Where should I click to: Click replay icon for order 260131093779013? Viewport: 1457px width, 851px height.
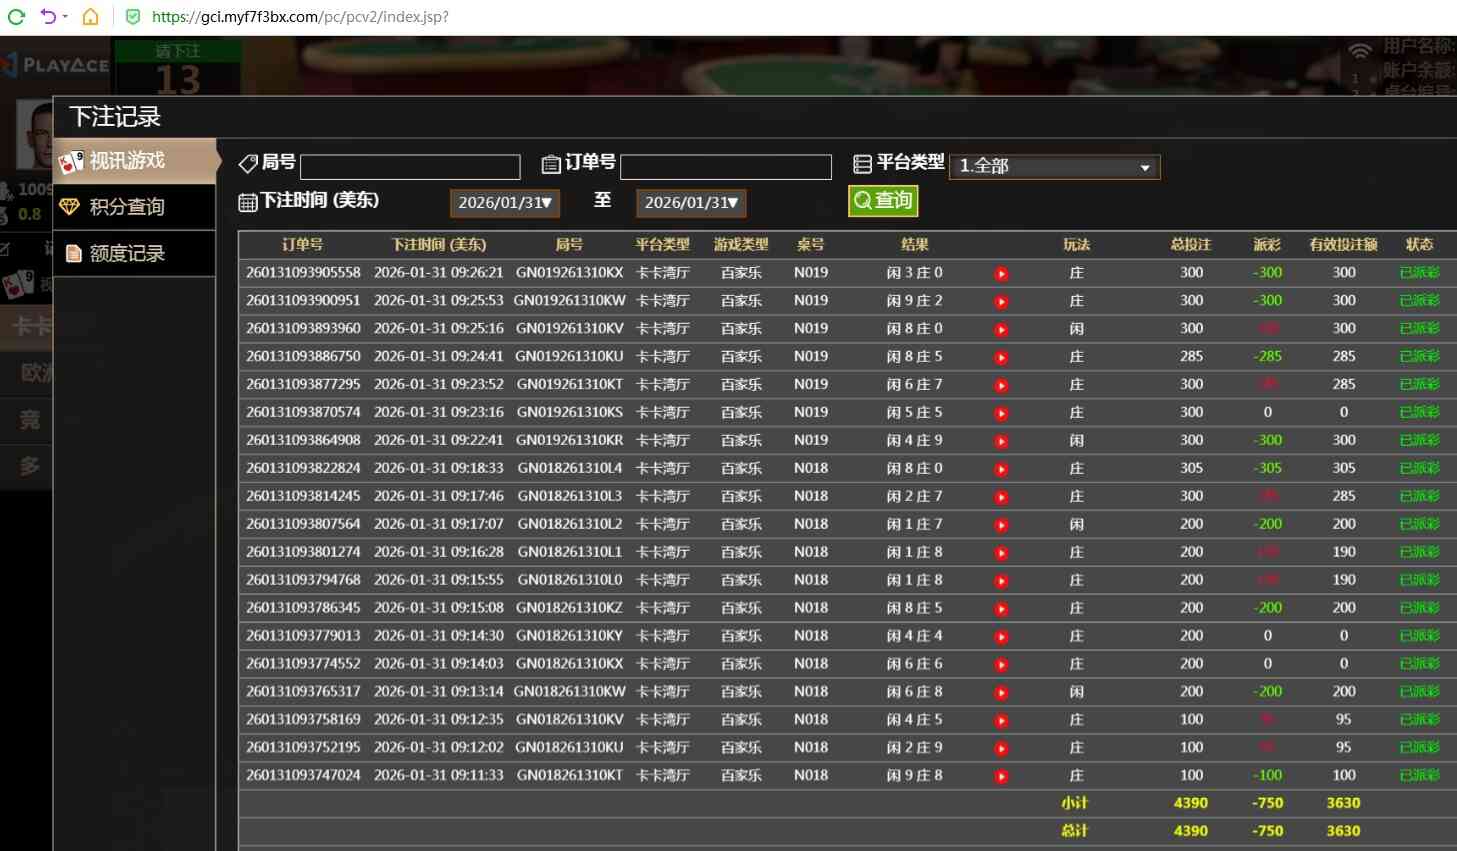tap(1001, 636)
